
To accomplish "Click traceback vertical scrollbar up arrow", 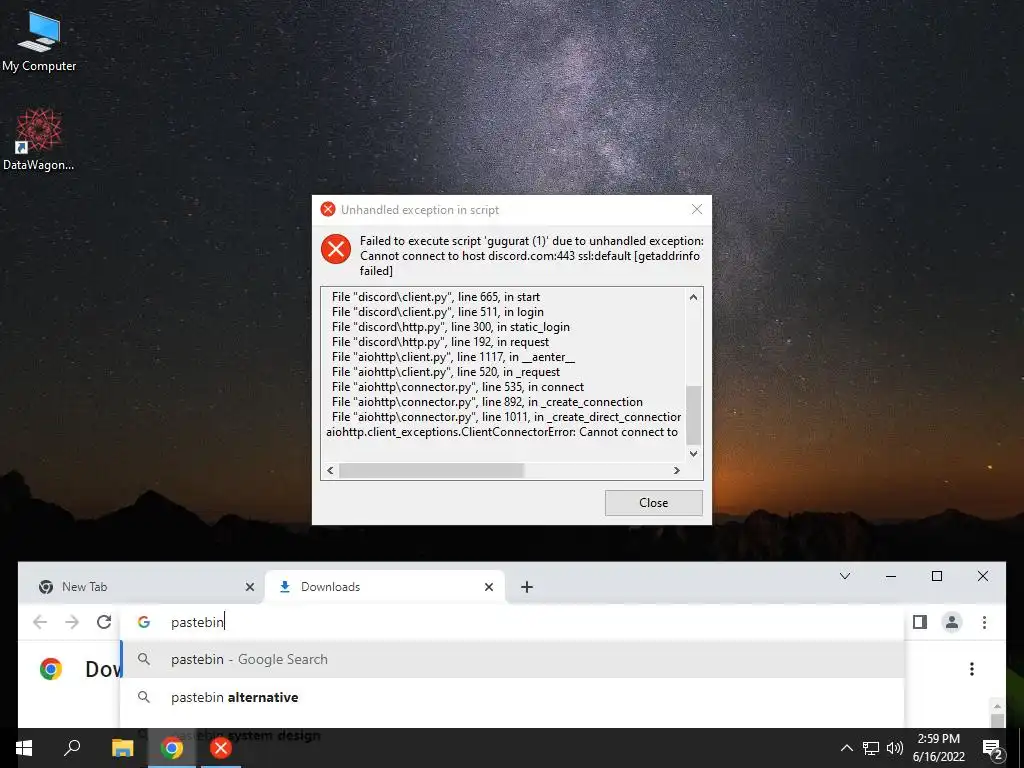I will point(694,297).
